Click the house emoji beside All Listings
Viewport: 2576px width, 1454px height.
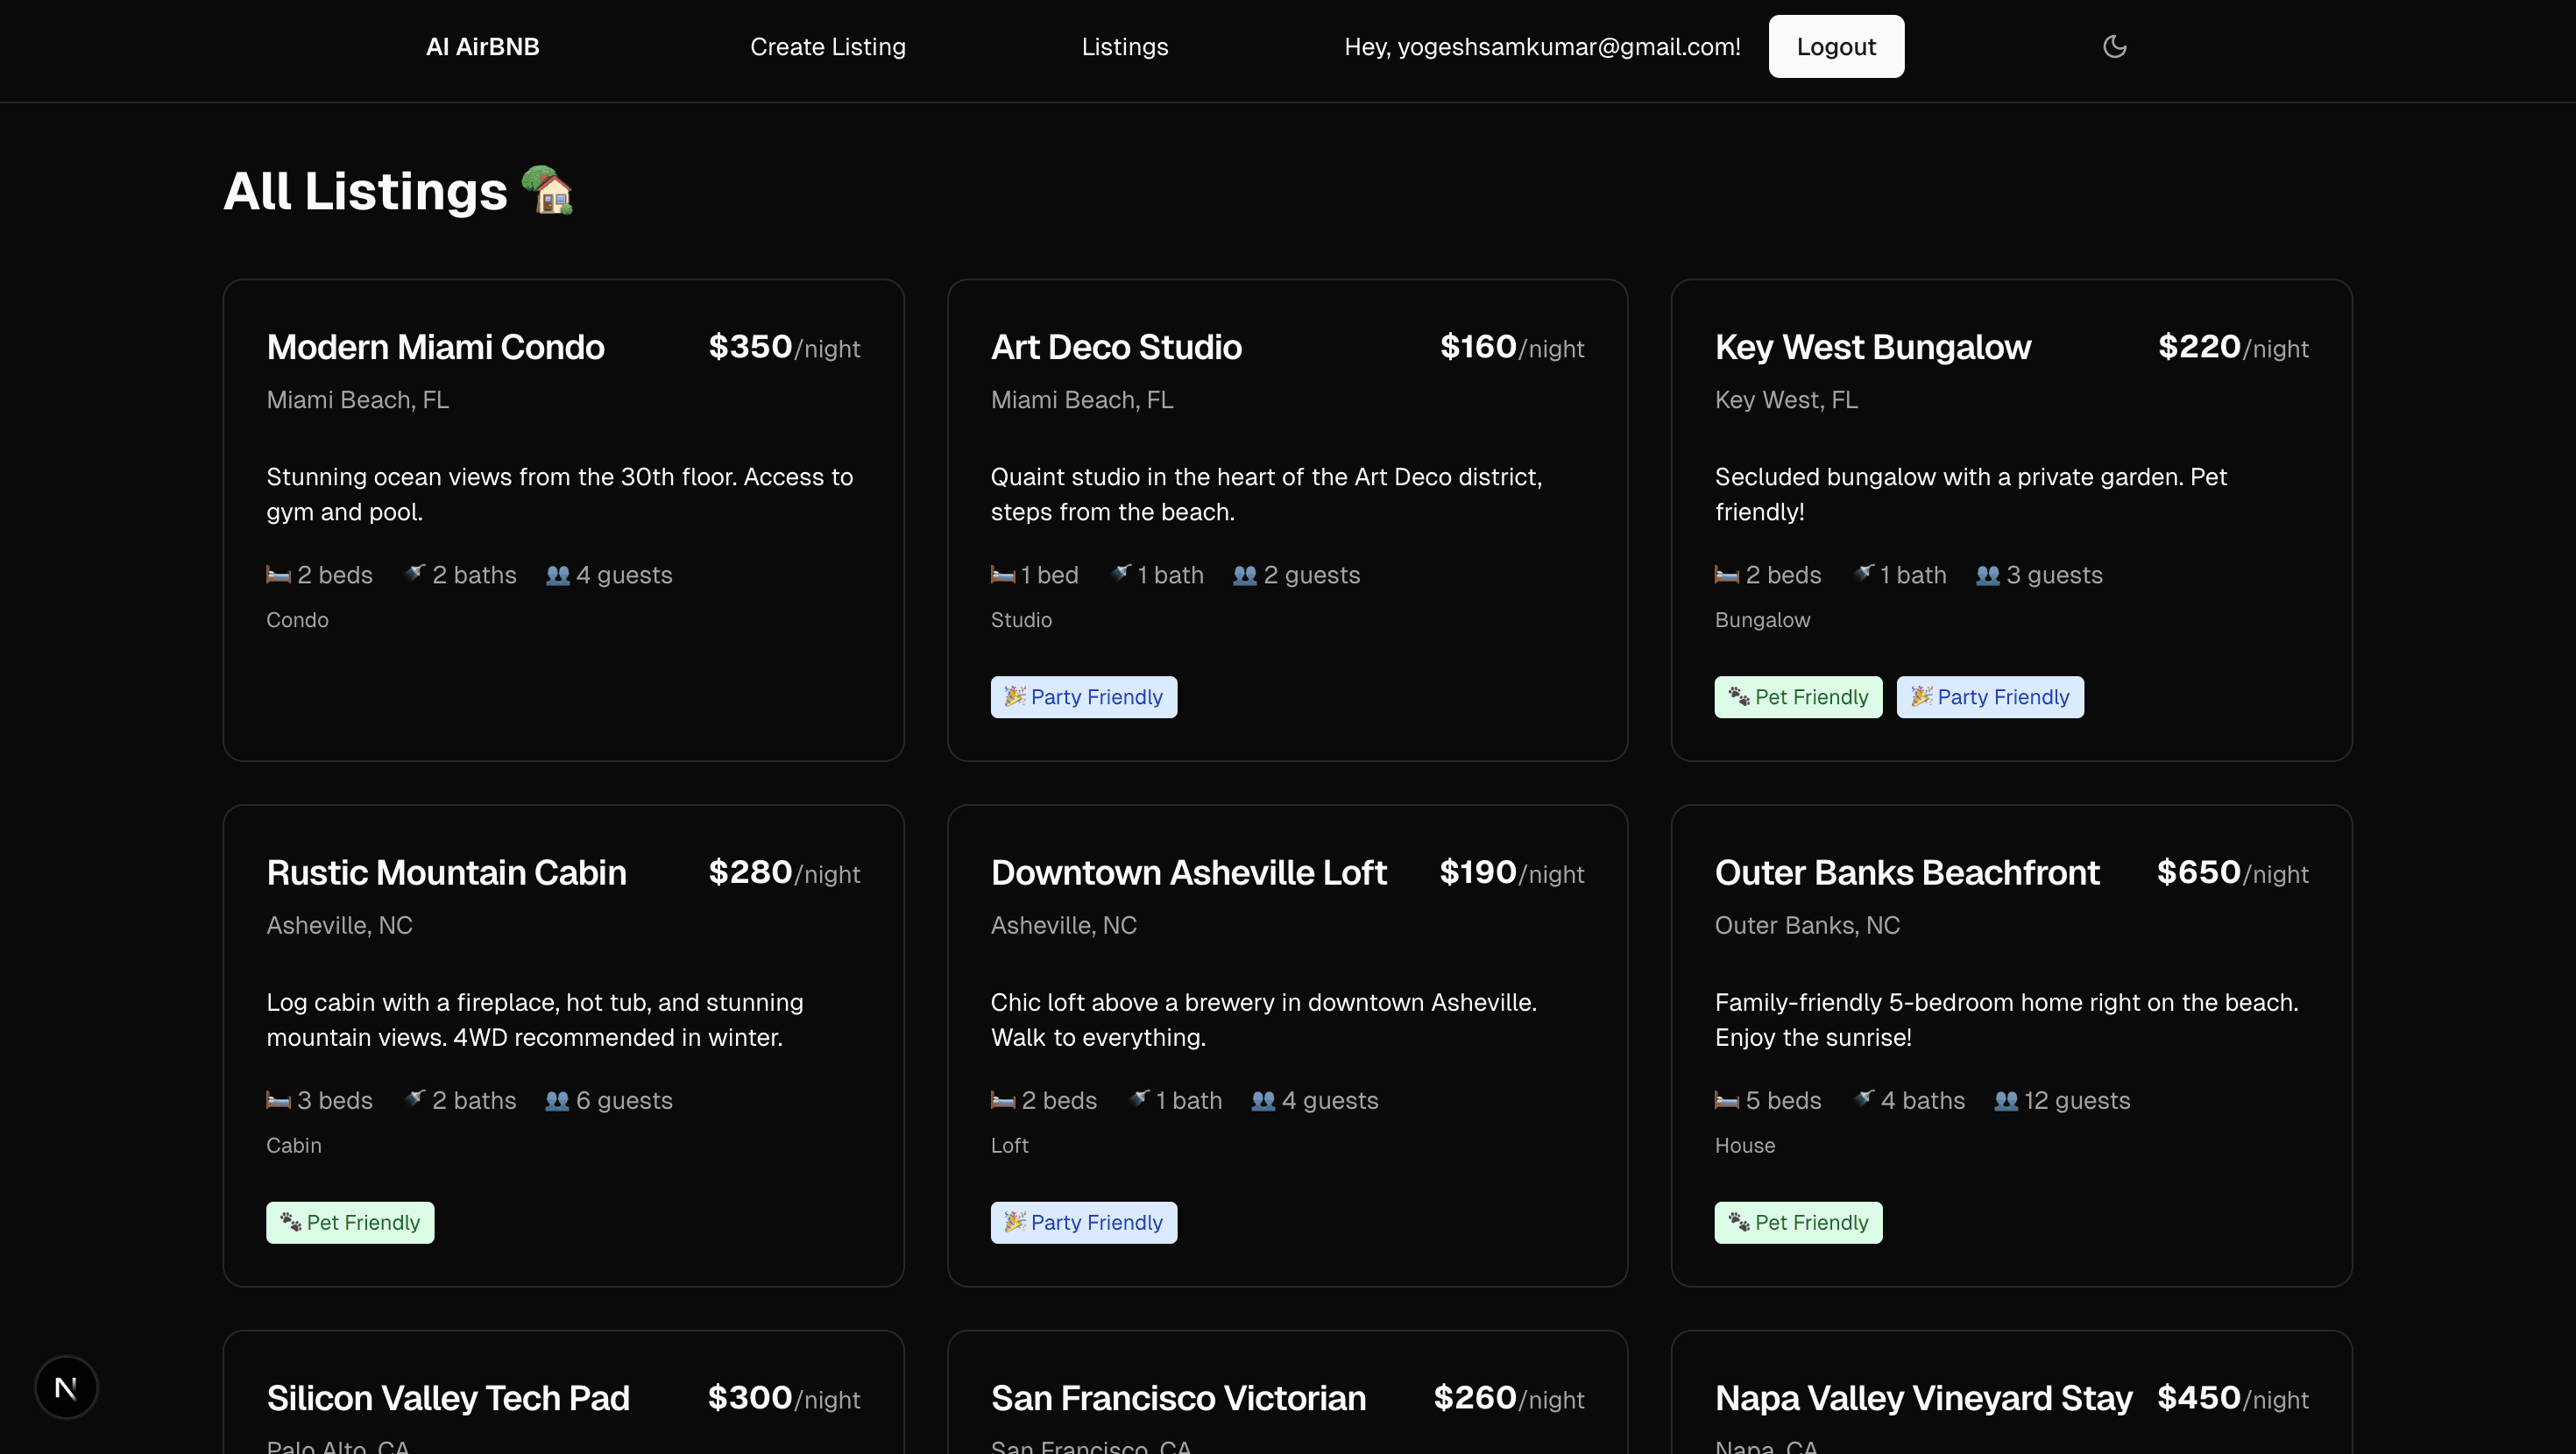point(548,190)
